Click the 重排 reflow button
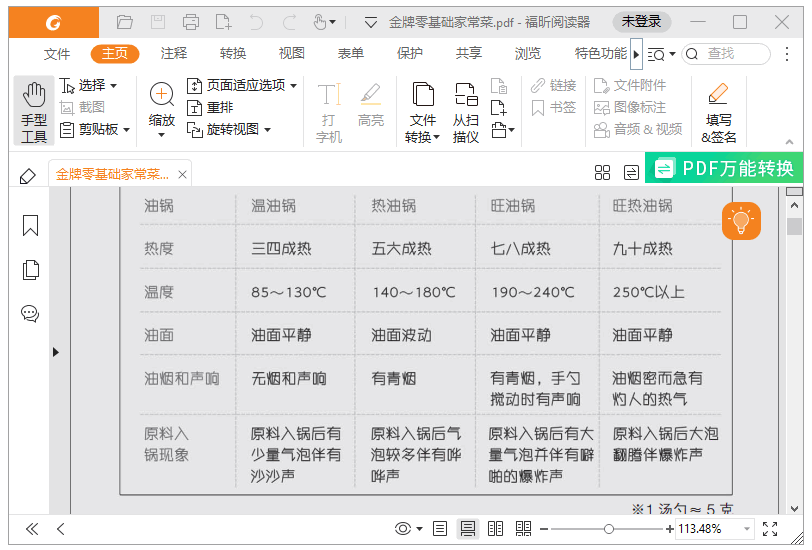812x550 pixels. [x=210, y=107]
